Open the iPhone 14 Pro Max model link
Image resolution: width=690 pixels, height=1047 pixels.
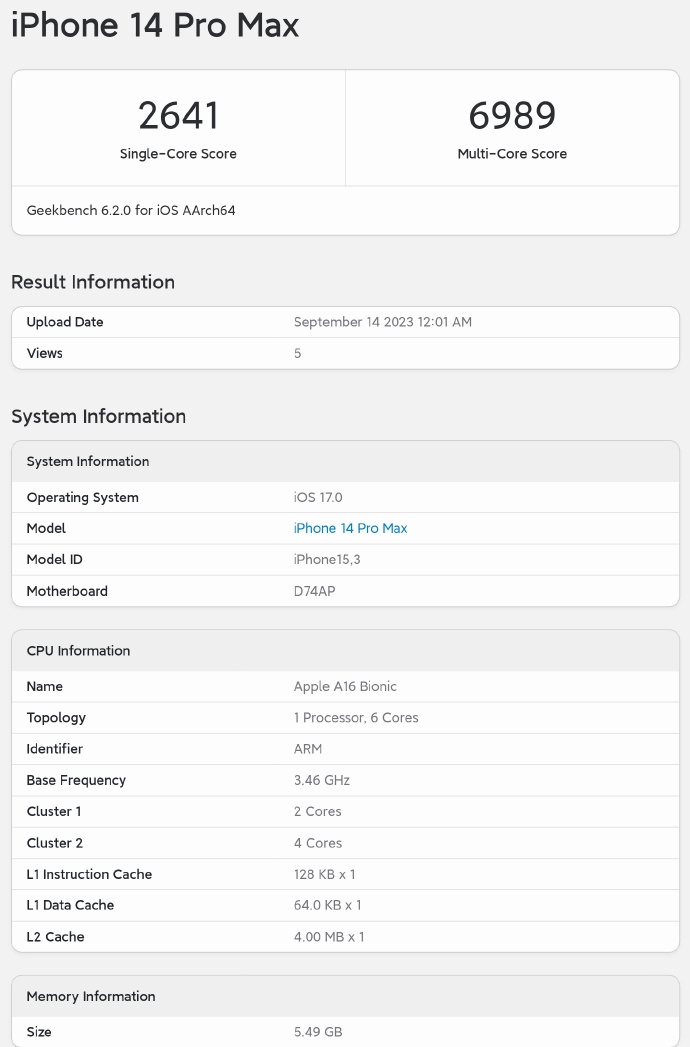[350, 528]
